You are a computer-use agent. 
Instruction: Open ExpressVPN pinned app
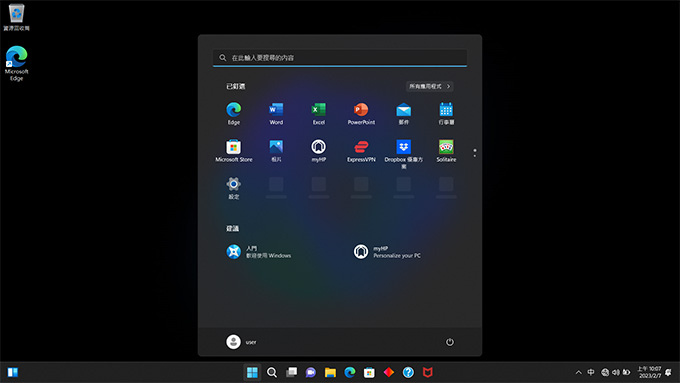click(361, 151)
